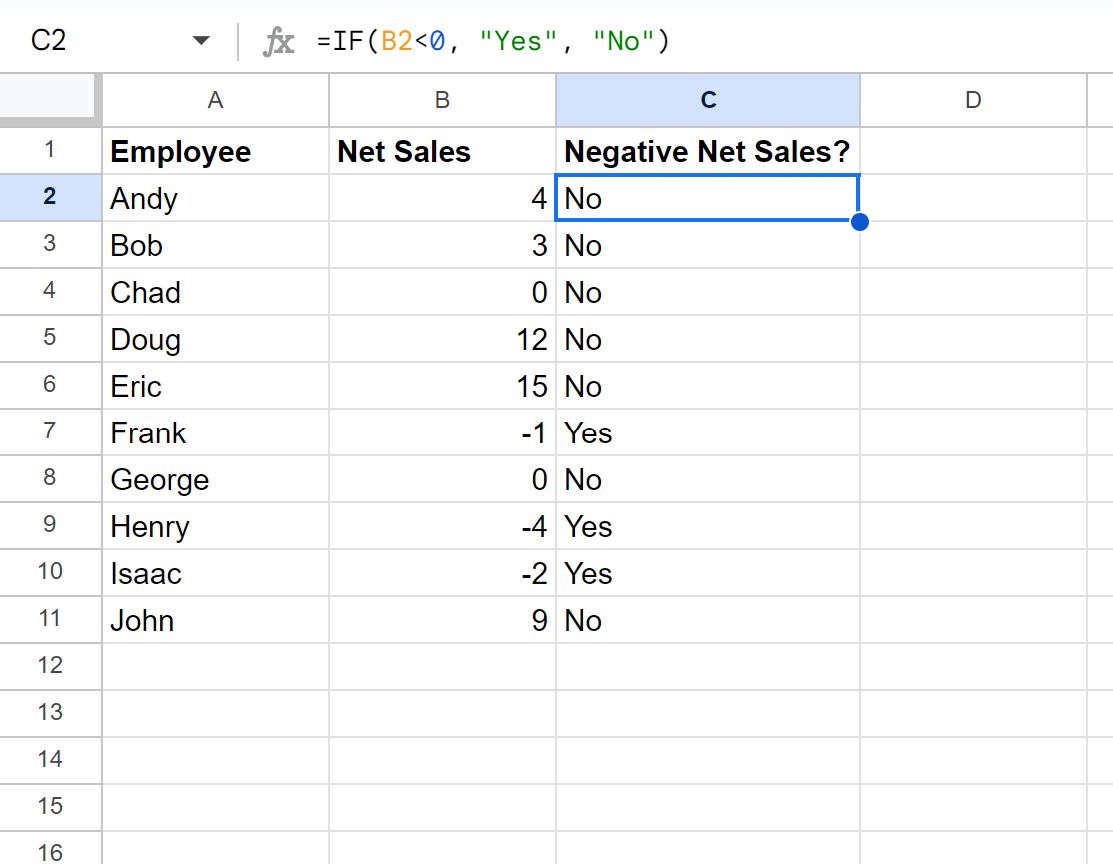Image resolution: width=1113 pixels, height=864 pixels.
Task: Select the cell containing John
Action: [215, 620]
